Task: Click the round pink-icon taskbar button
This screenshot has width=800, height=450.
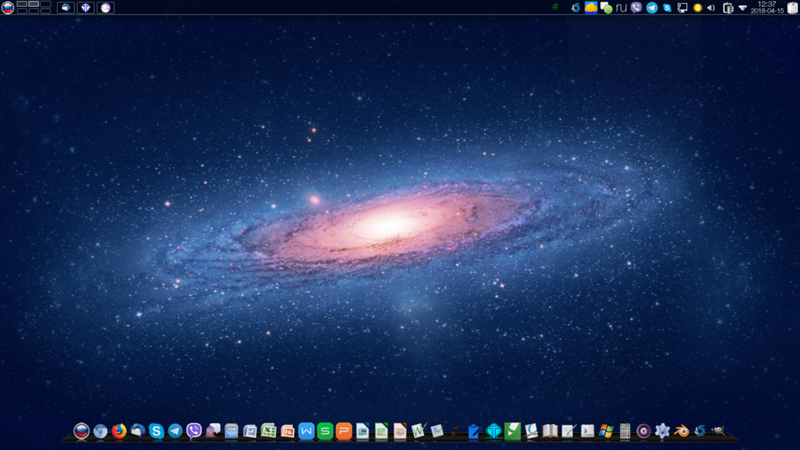Action: pos(106,8)
